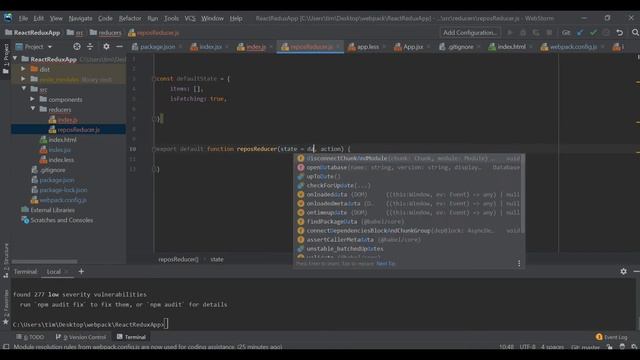640x360 pixels.
Task: Expand the node_modules folder arrow
Action: [24, 79]
